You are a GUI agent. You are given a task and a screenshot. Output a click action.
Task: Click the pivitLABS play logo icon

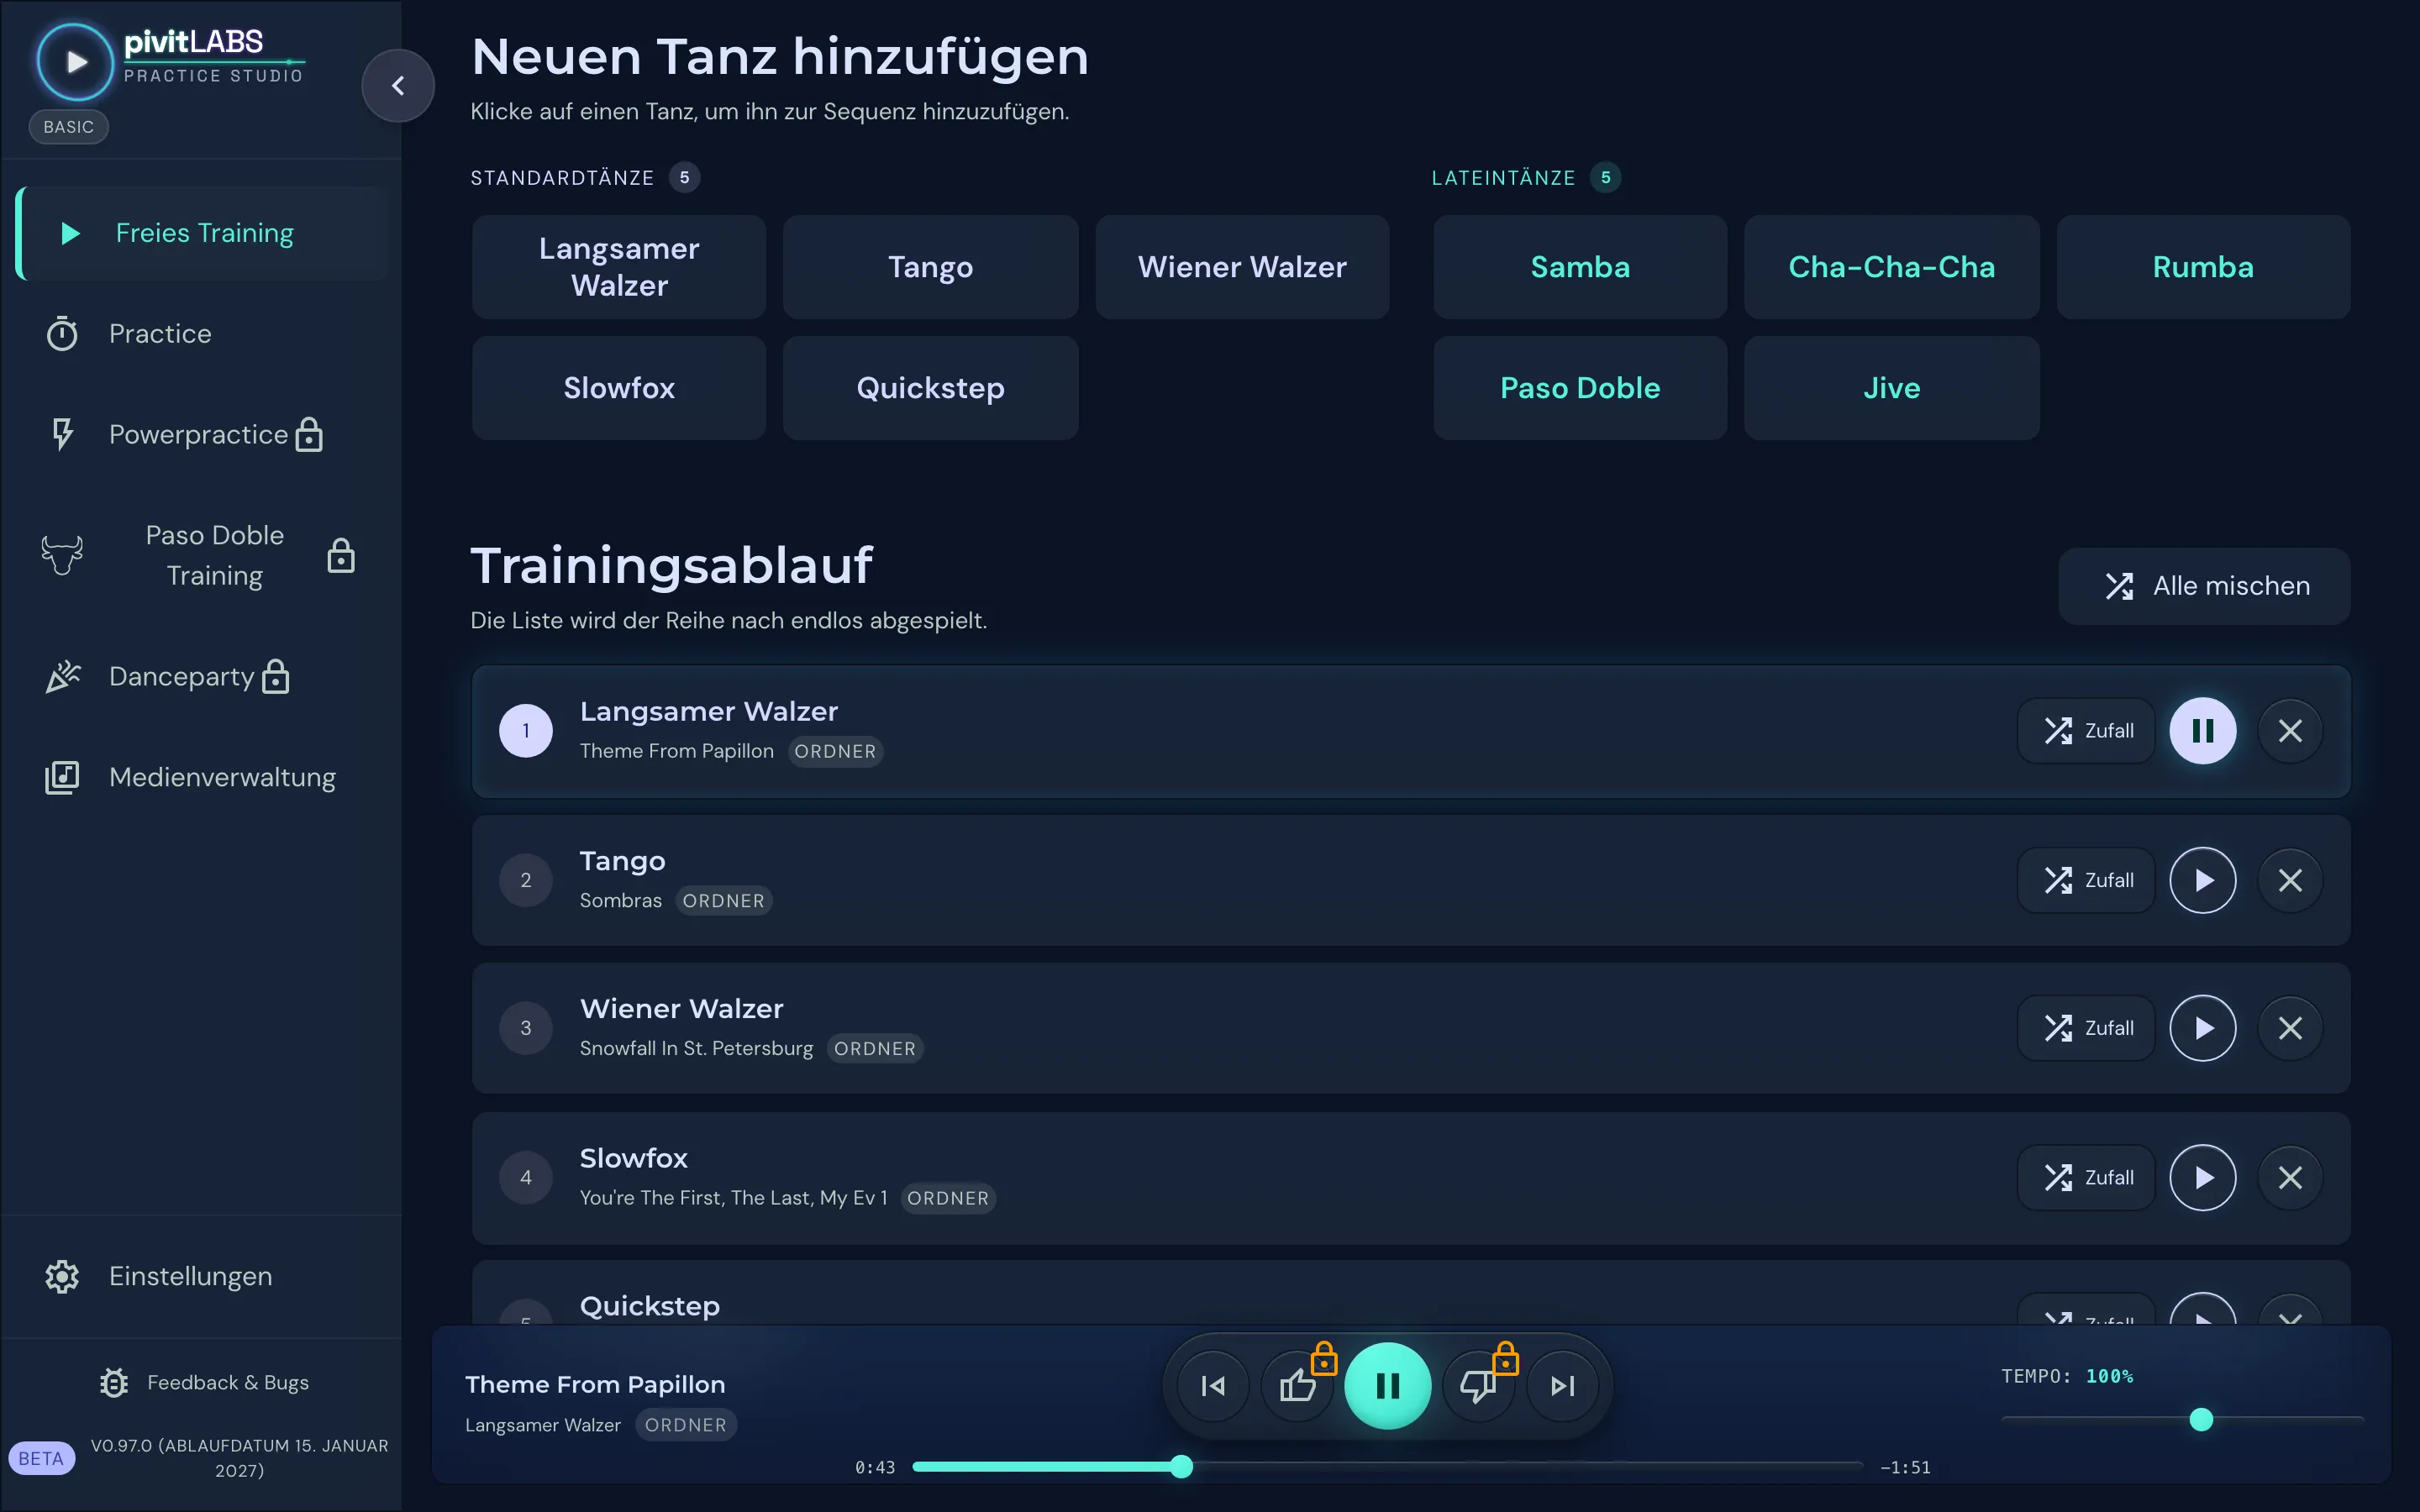pyautogui.click(x=76, y=62)
